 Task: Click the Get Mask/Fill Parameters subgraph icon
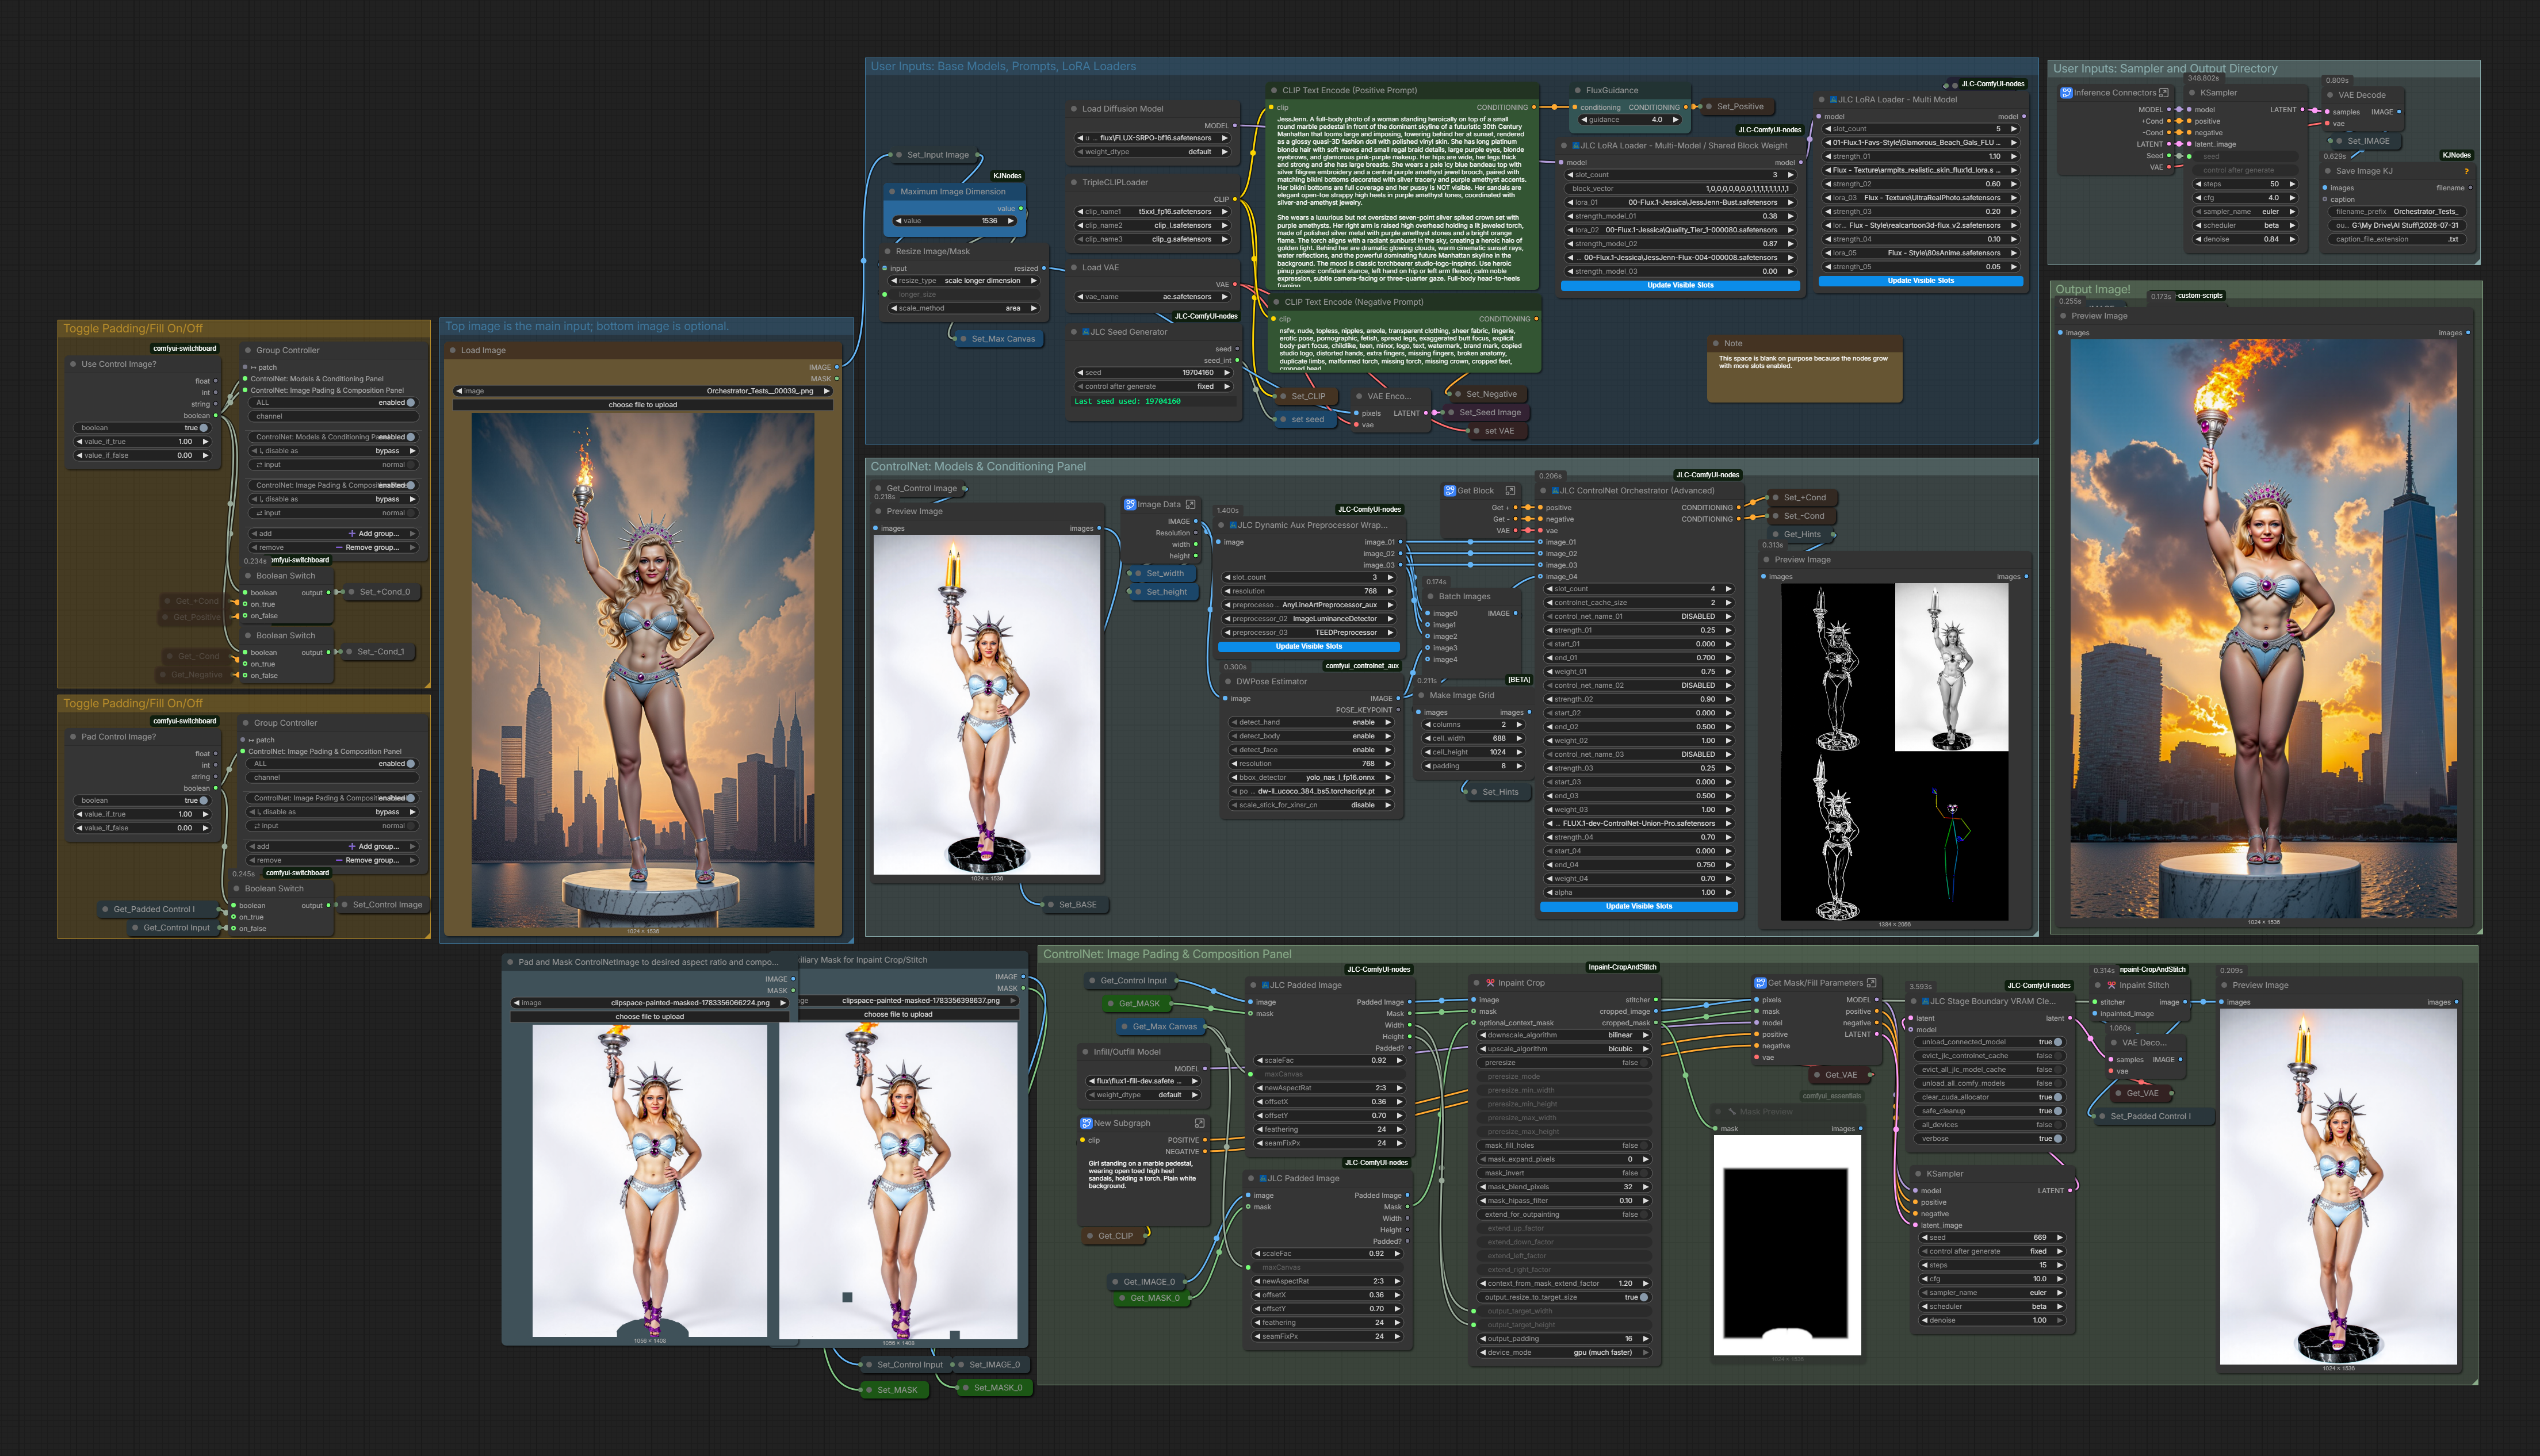1761,983
